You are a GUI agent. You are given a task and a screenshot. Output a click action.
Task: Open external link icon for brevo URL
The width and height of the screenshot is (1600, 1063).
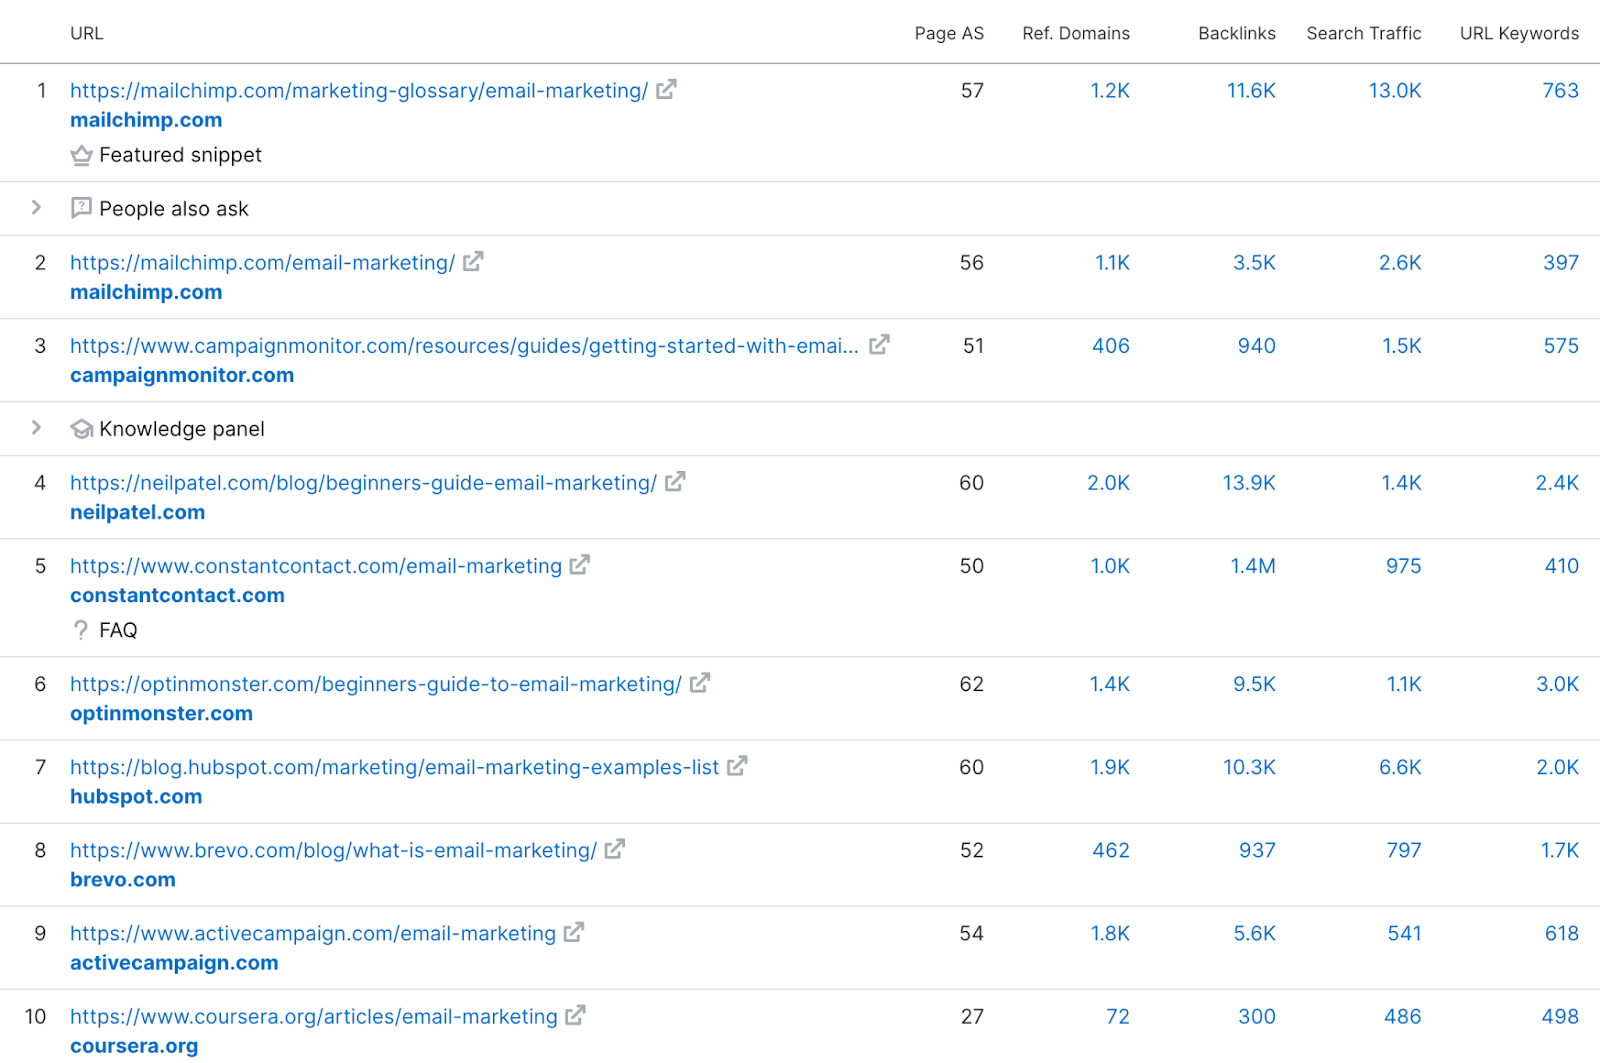click(615, 849)
